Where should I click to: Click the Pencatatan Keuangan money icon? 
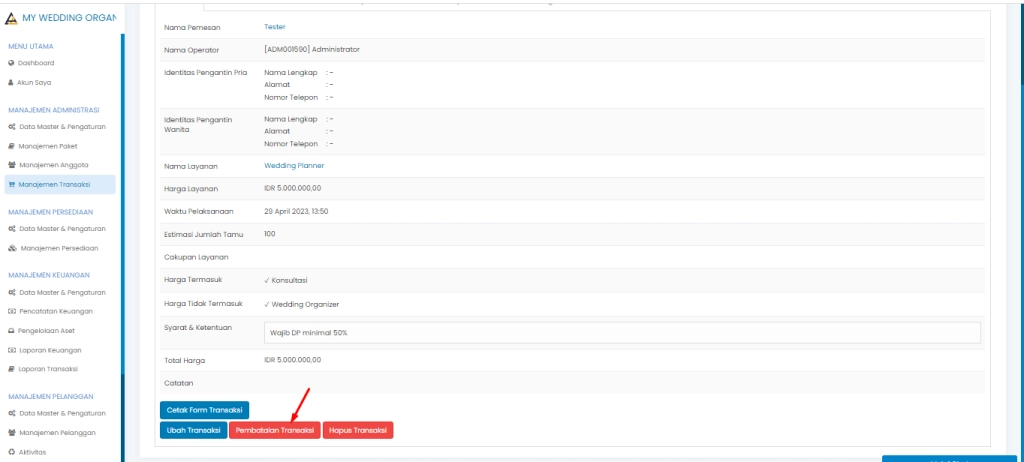coord(12,312)
